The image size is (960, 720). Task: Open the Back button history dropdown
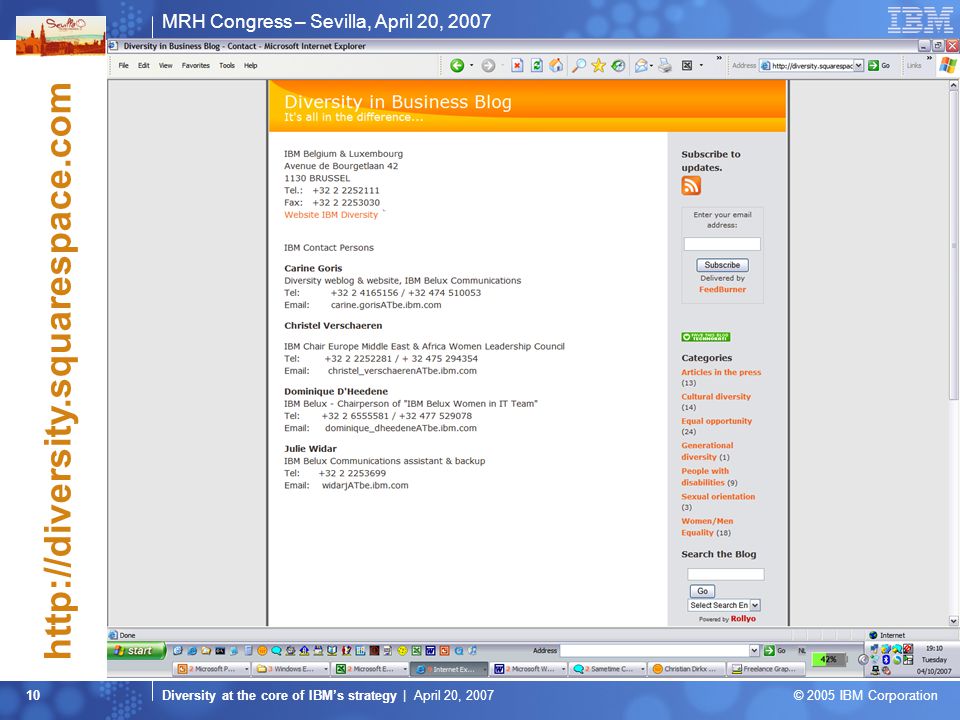point(471,66)
